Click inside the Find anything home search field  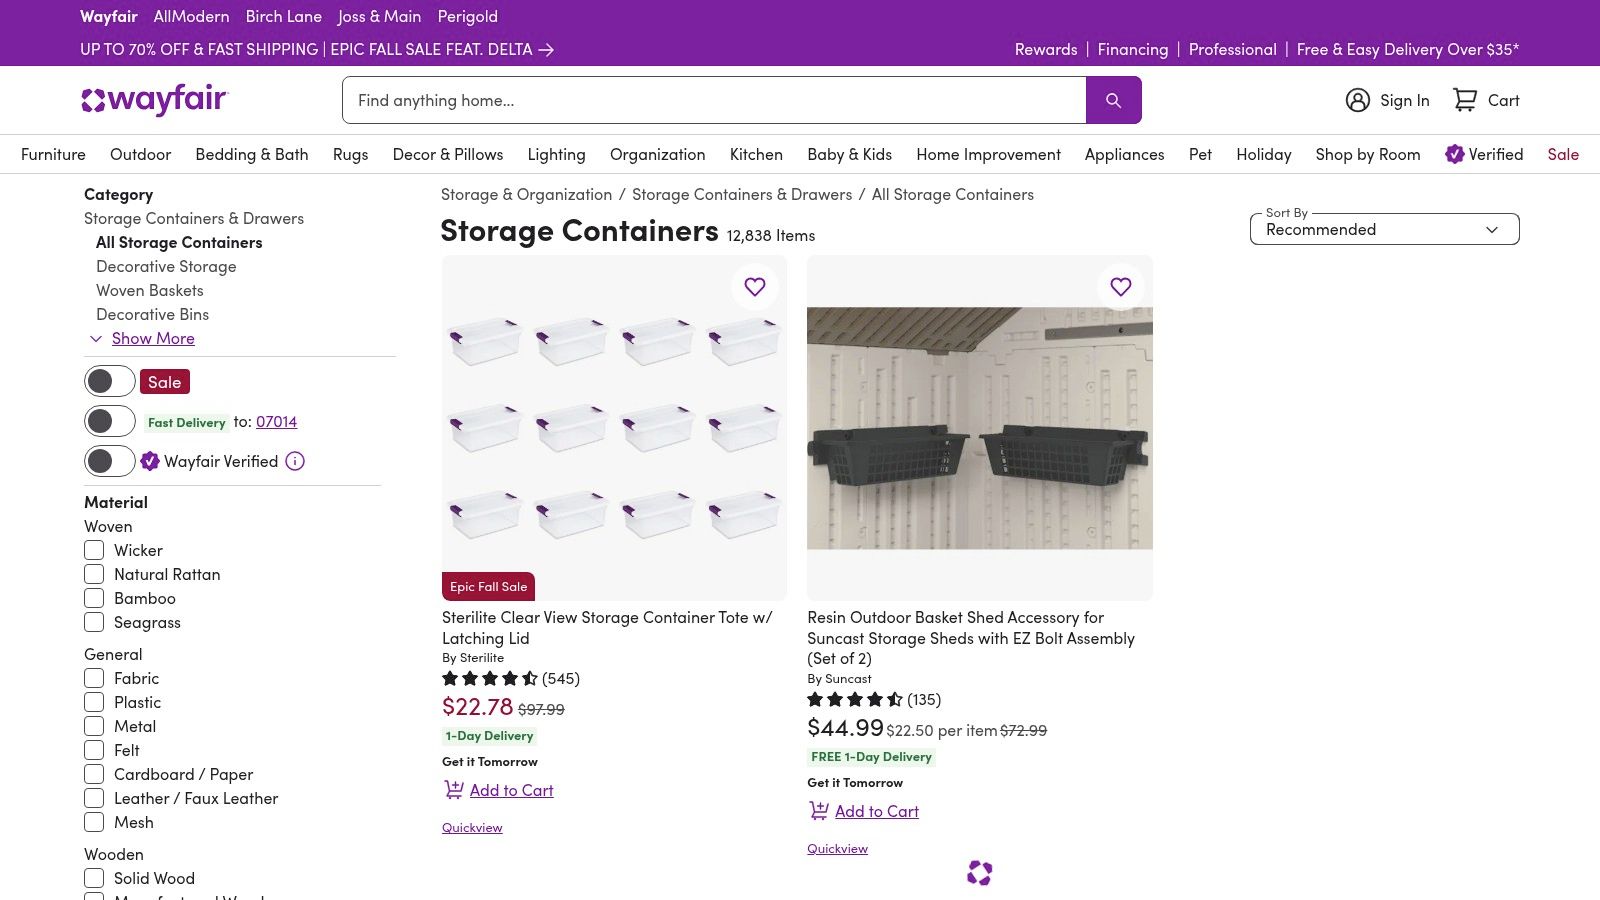pyautogui.click(x=714, y=100)
